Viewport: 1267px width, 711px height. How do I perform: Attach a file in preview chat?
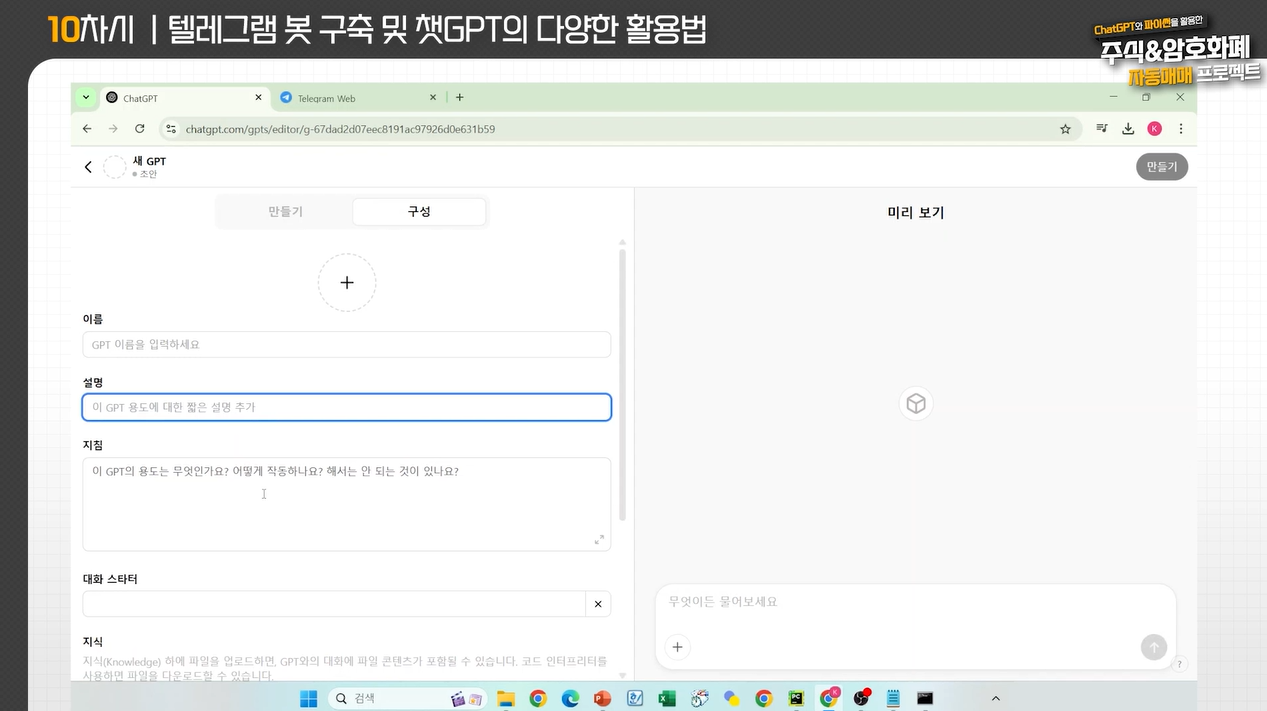pos(677,647)
